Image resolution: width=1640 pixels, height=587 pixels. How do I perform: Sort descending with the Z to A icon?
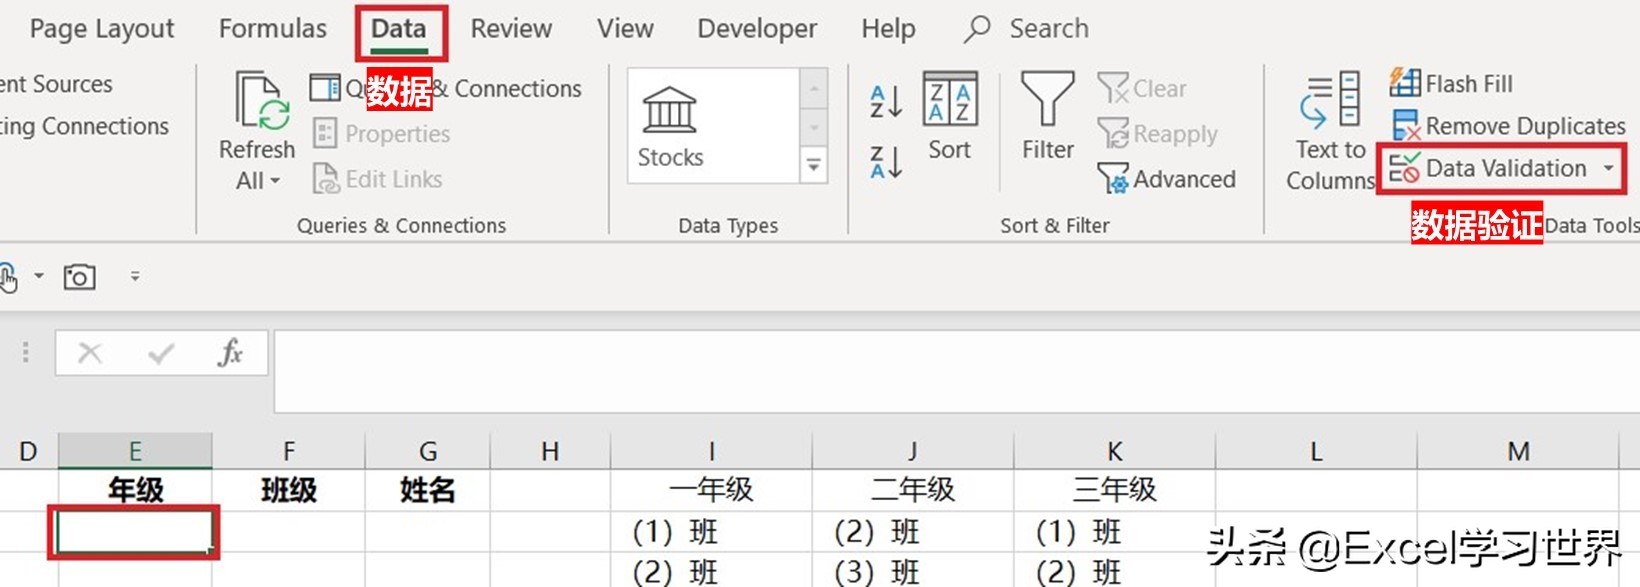point(886,161)
